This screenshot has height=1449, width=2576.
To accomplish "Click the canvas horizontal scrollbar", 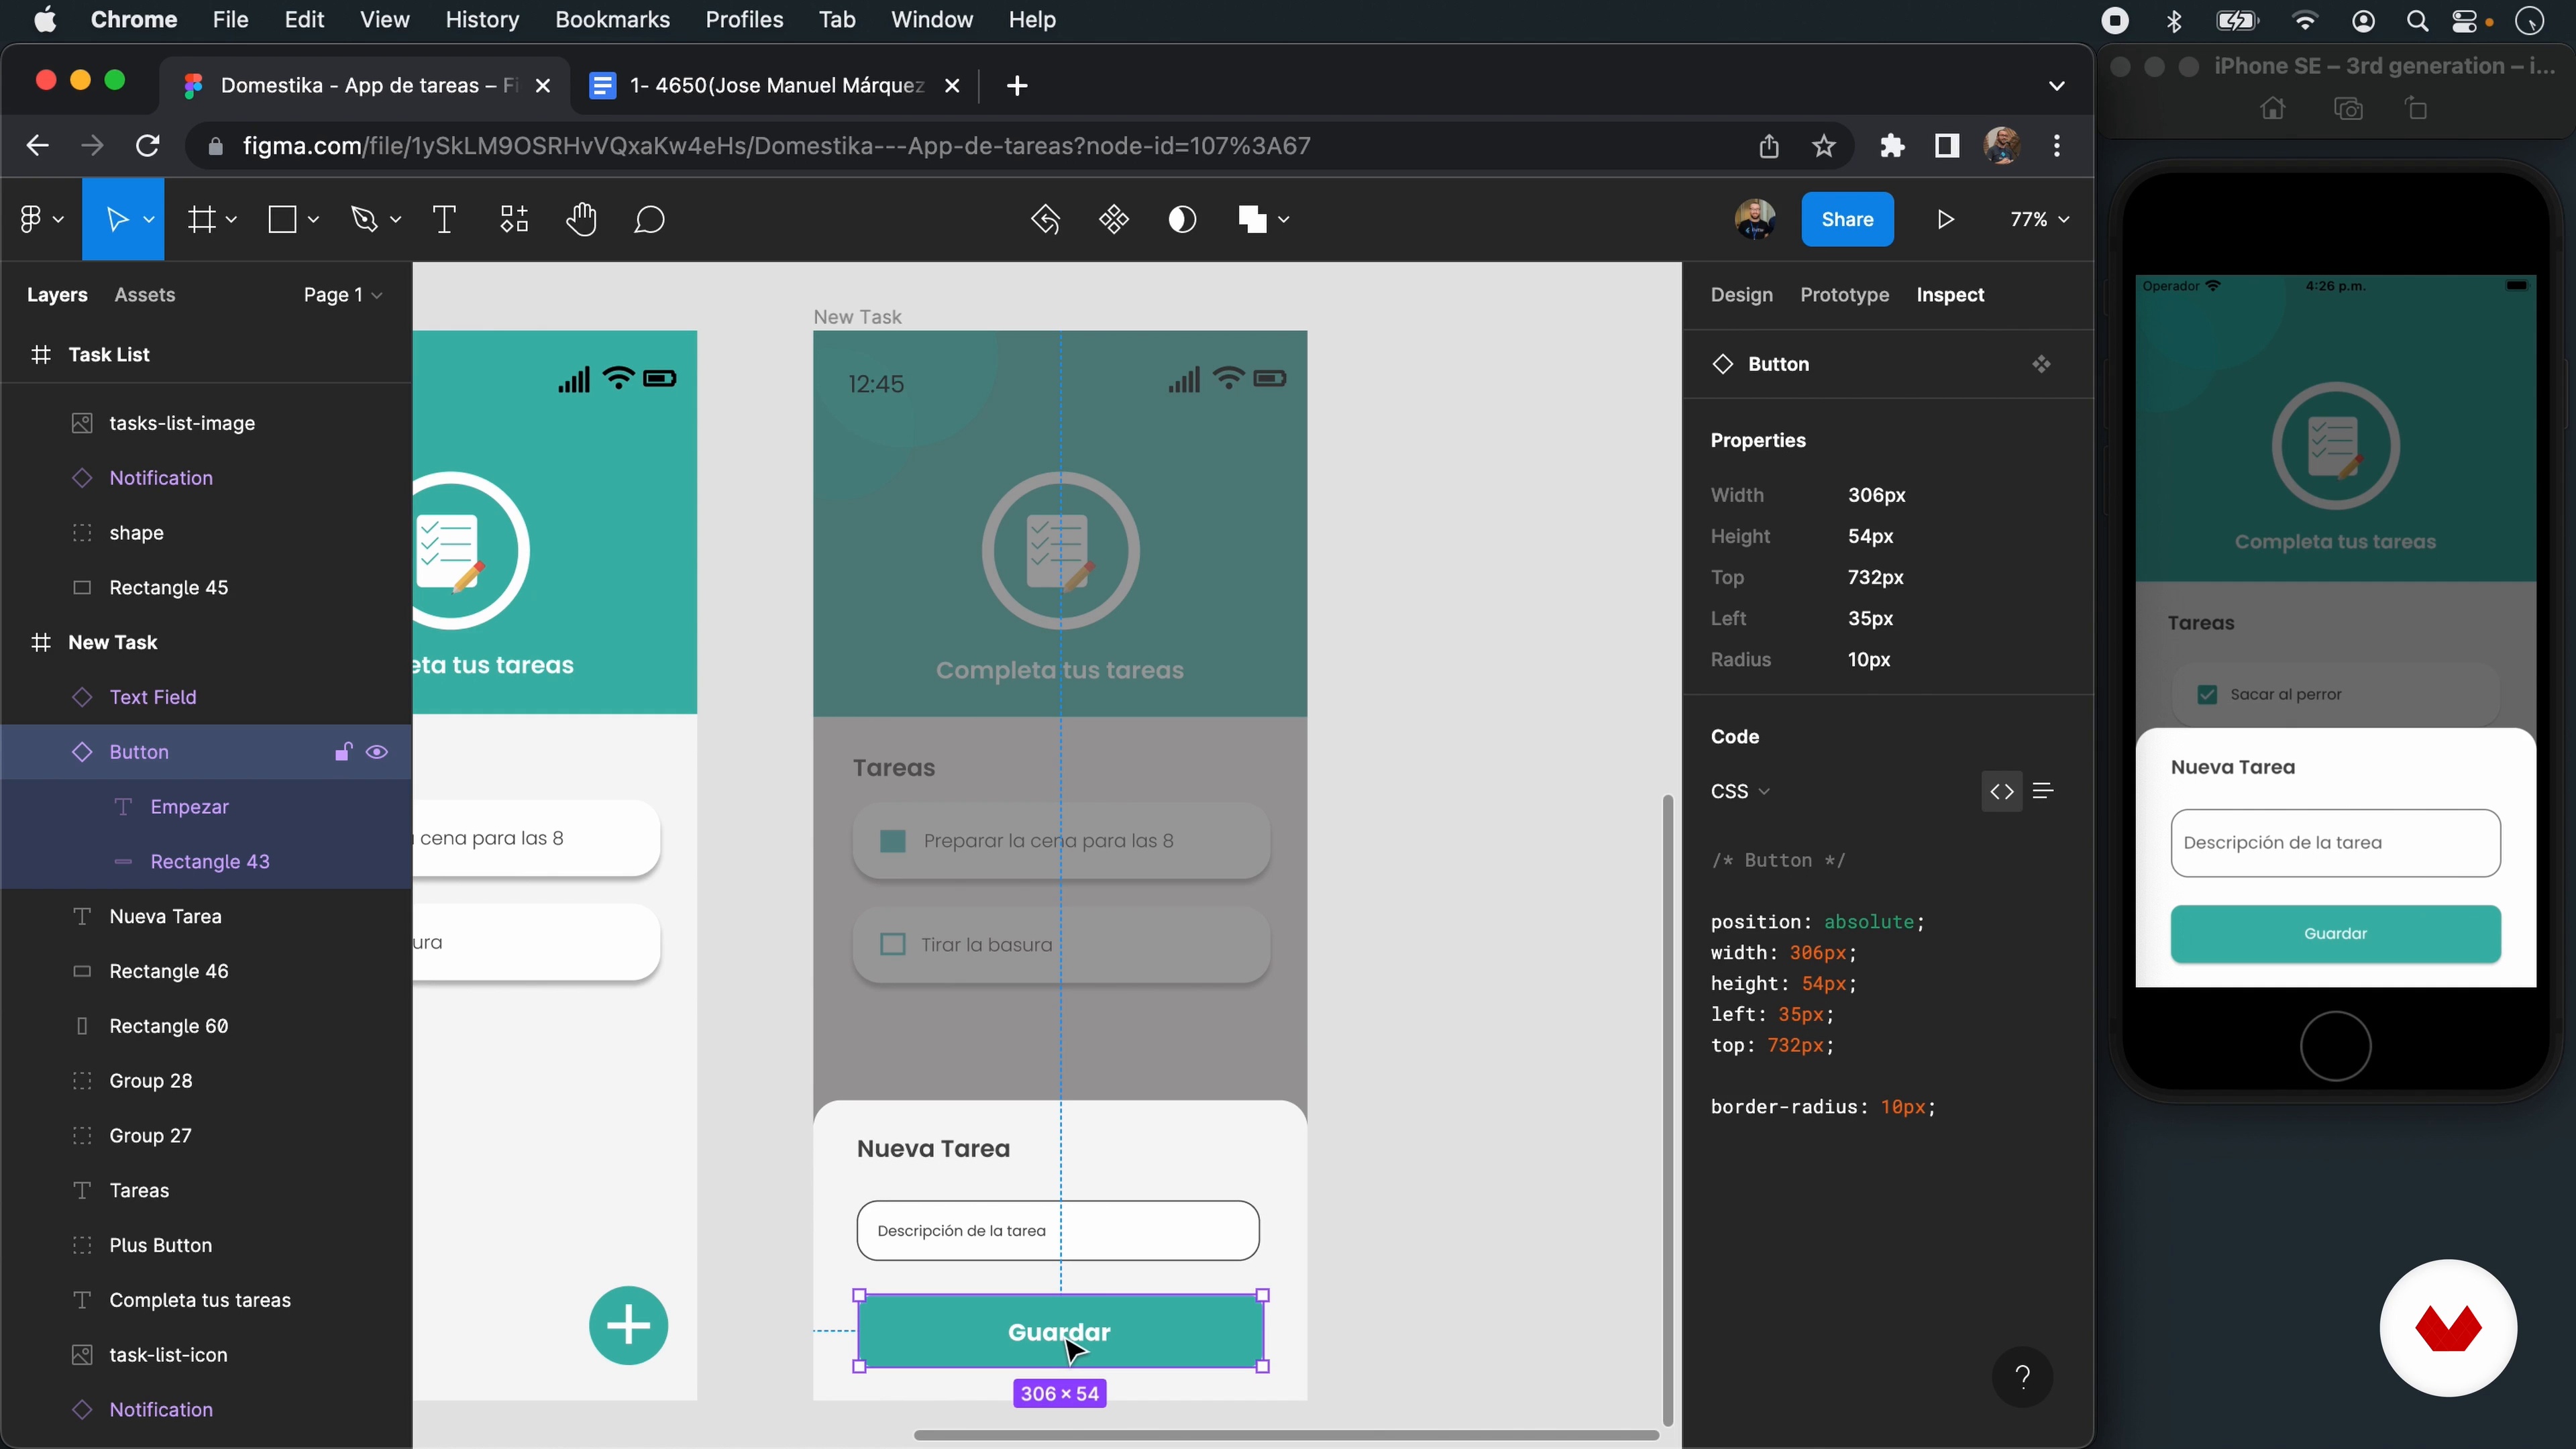I will coord(1286,1435).
